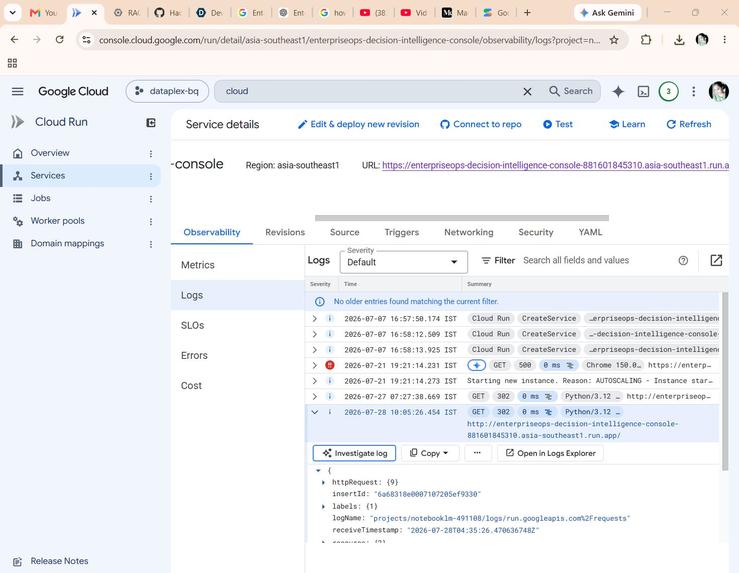The image size is (739, 573).
Task: Open the Google Cloud navigation hamburger menu
Action: tap(17, 91)
